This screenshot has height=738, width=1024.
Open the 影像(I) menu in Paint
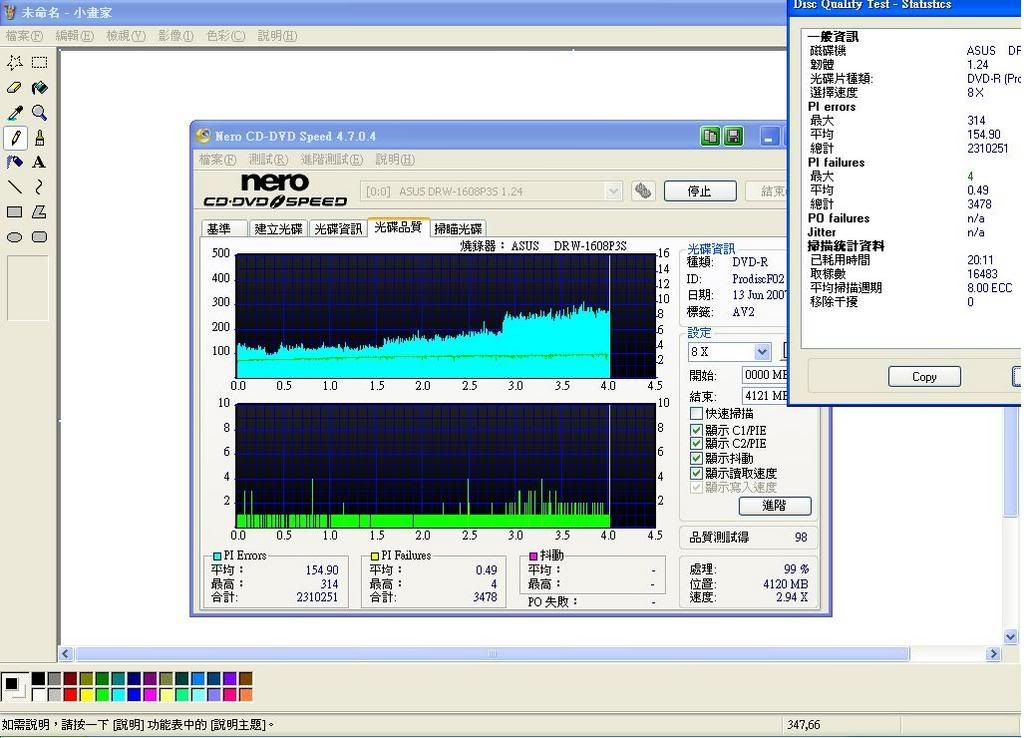coord(175,36)
